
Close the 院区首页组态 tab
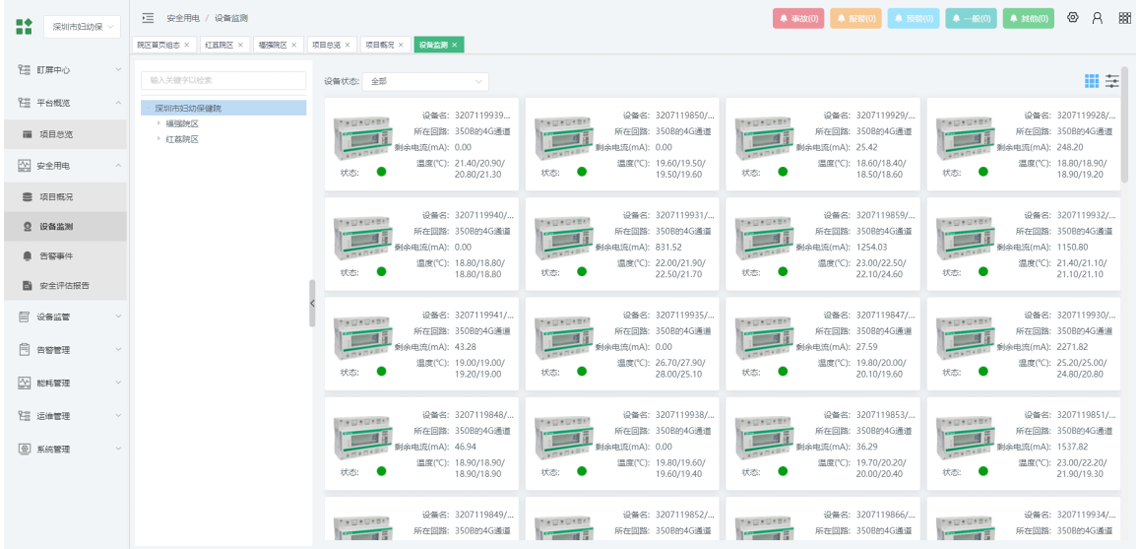pyautogui.click(x=186, y=45)
